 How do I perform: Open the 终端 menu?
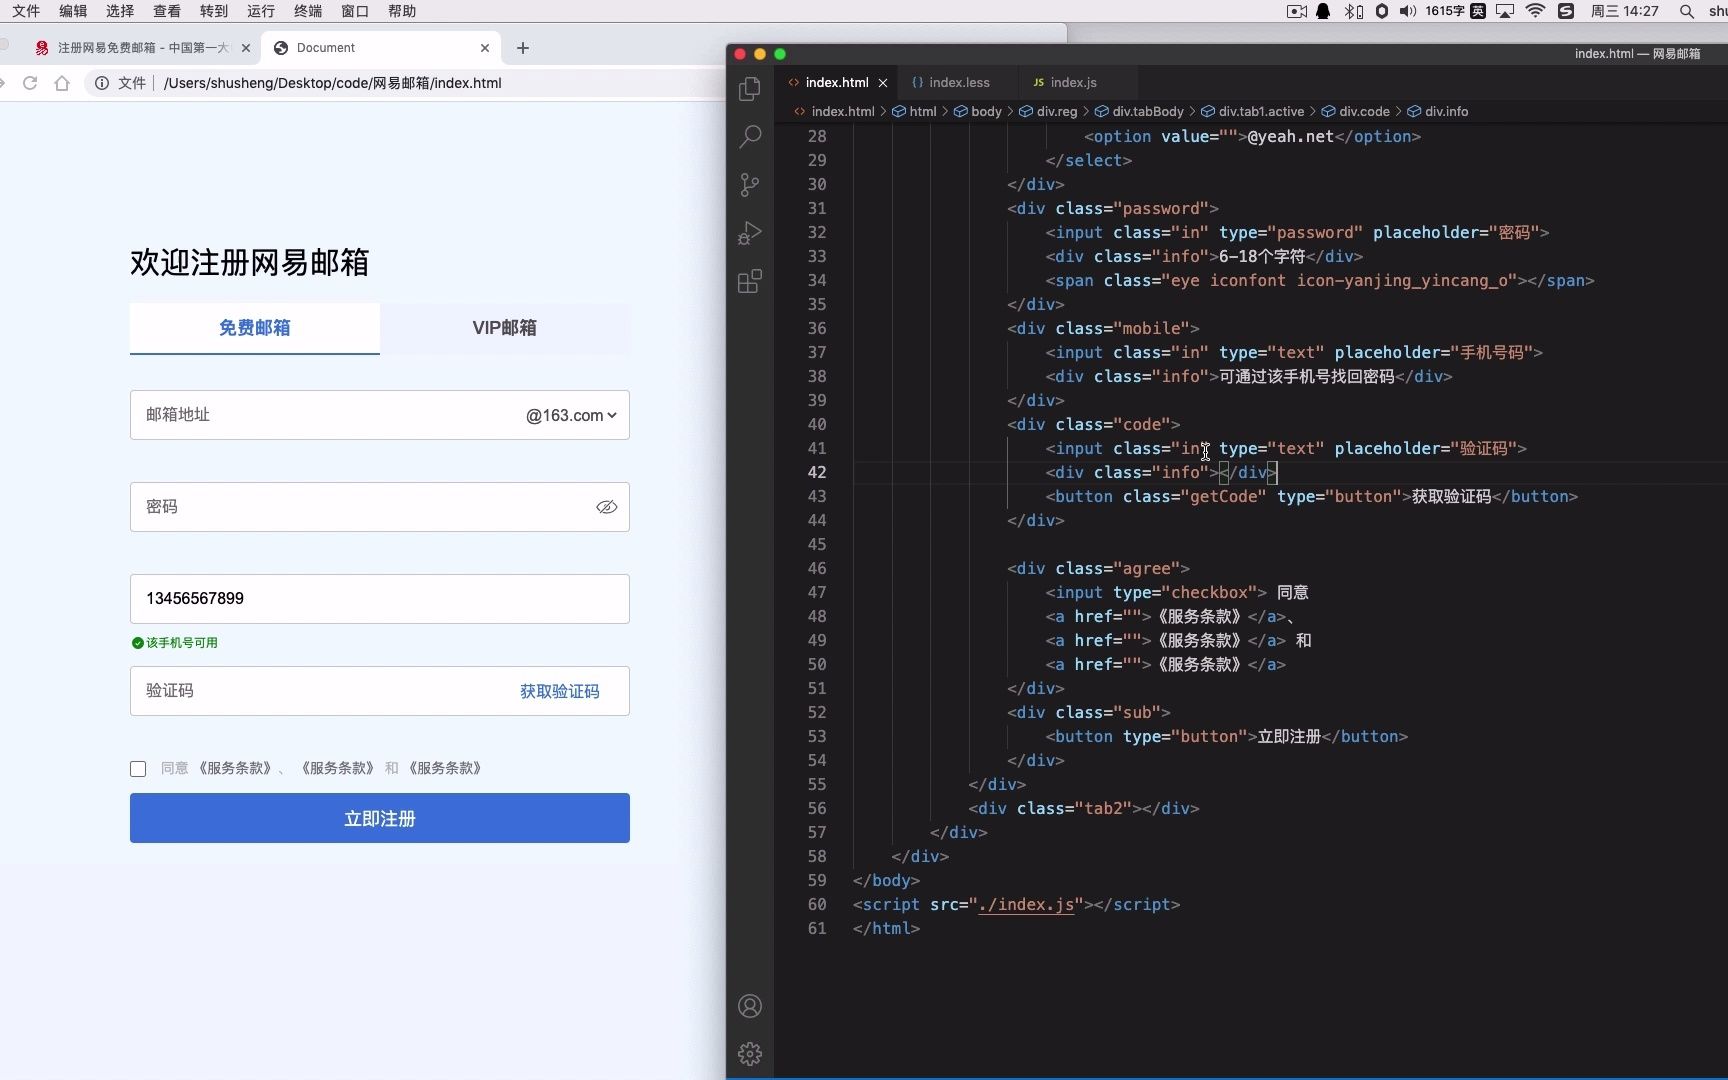308,11
